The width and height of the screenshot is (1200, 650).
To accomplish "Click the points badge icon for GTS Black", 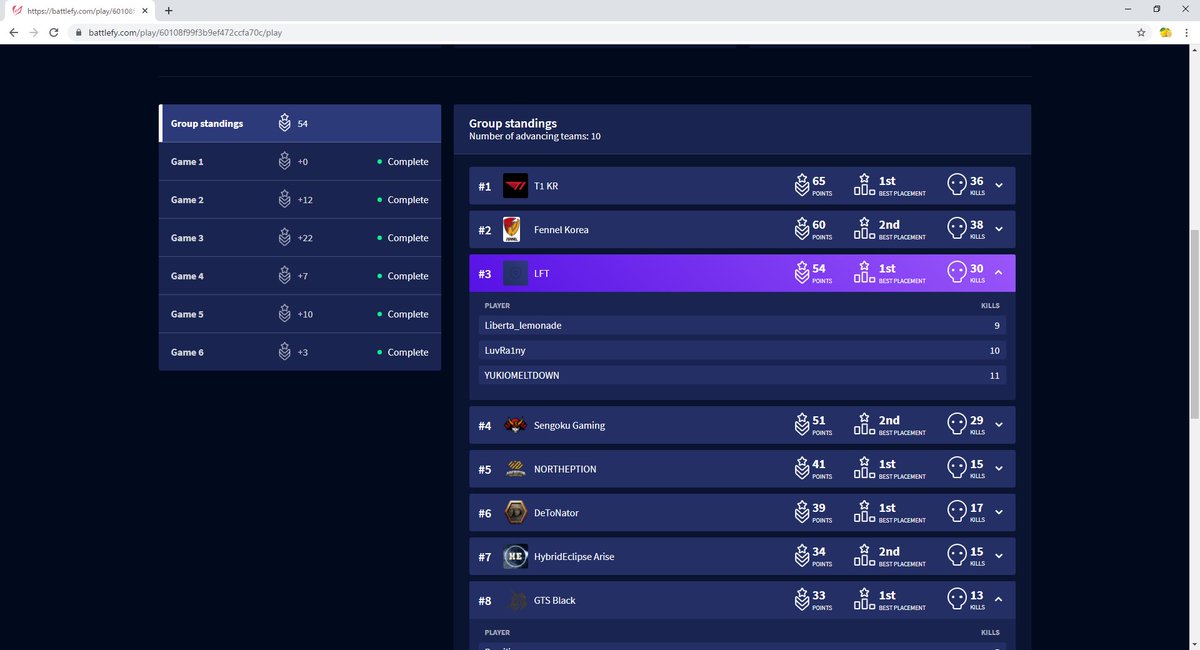I will [801, 600].
